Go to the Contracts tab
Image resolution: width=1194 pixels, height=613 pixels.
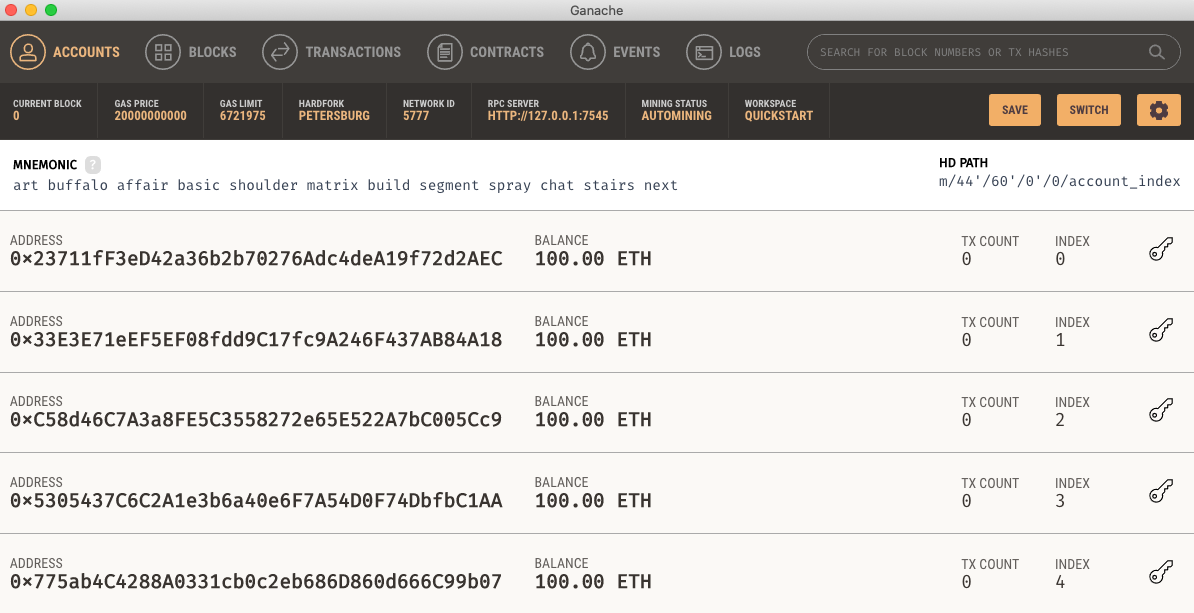click(486, 52)
